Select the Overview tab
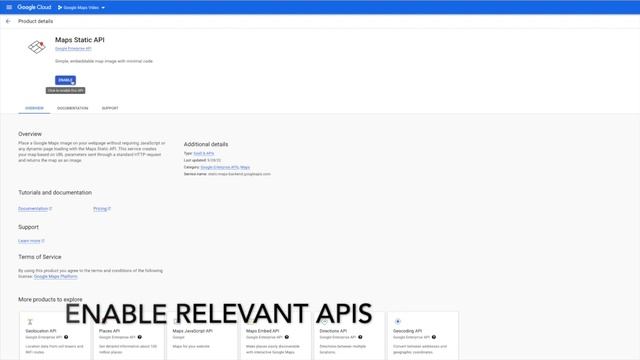 [34, 108]
